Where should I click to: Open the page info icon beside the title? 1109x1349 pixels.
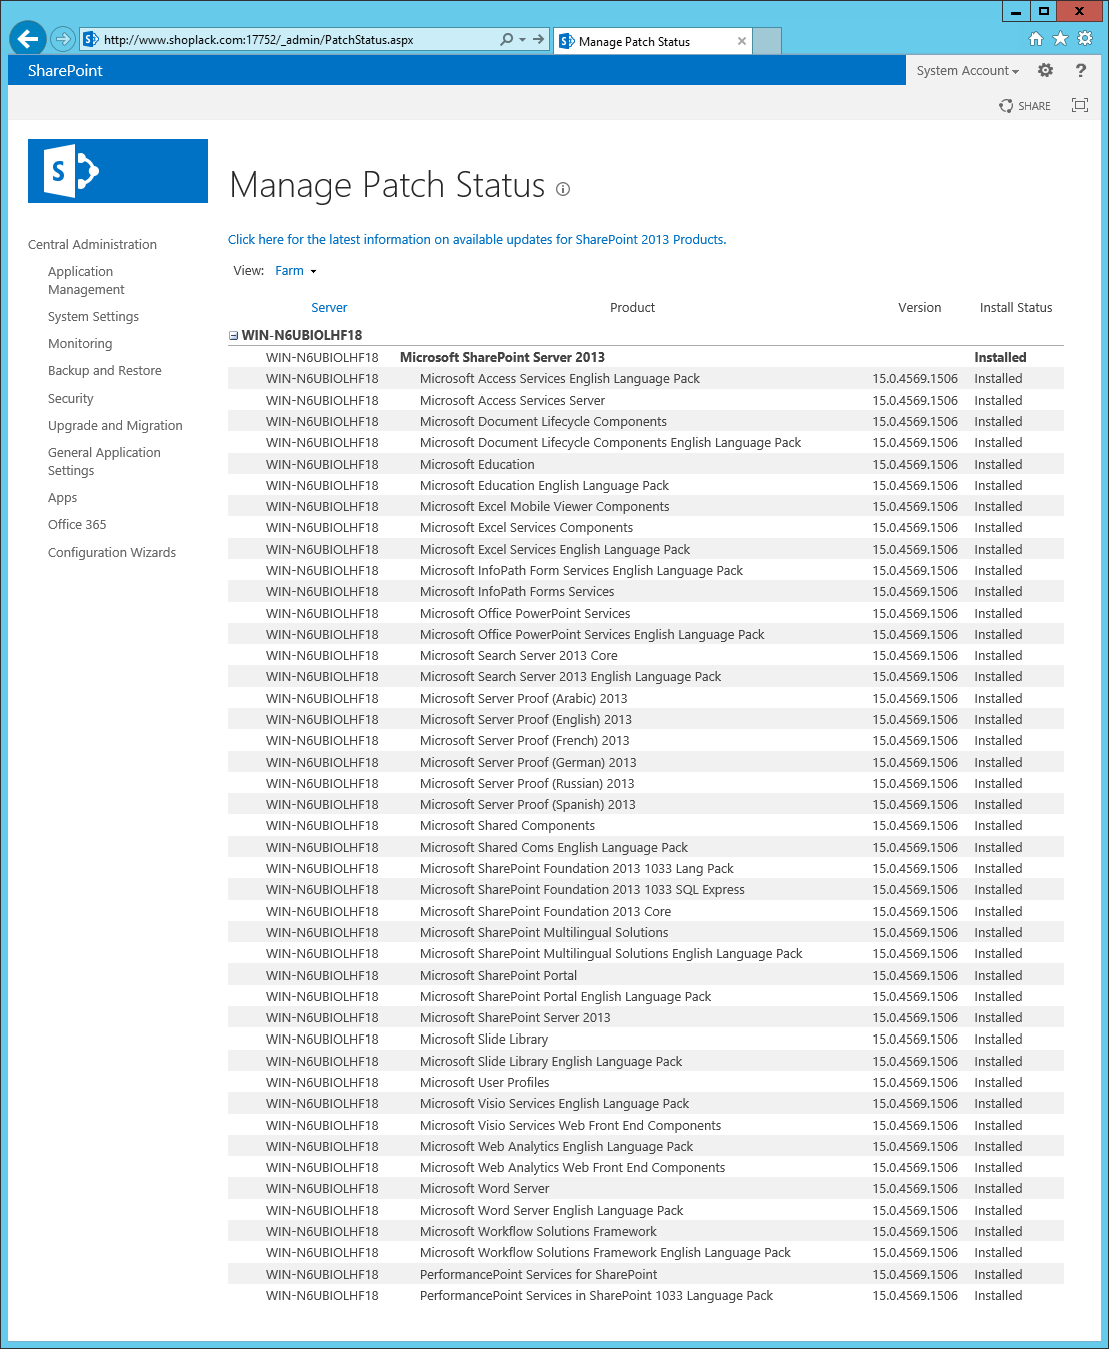coord(563,189)
